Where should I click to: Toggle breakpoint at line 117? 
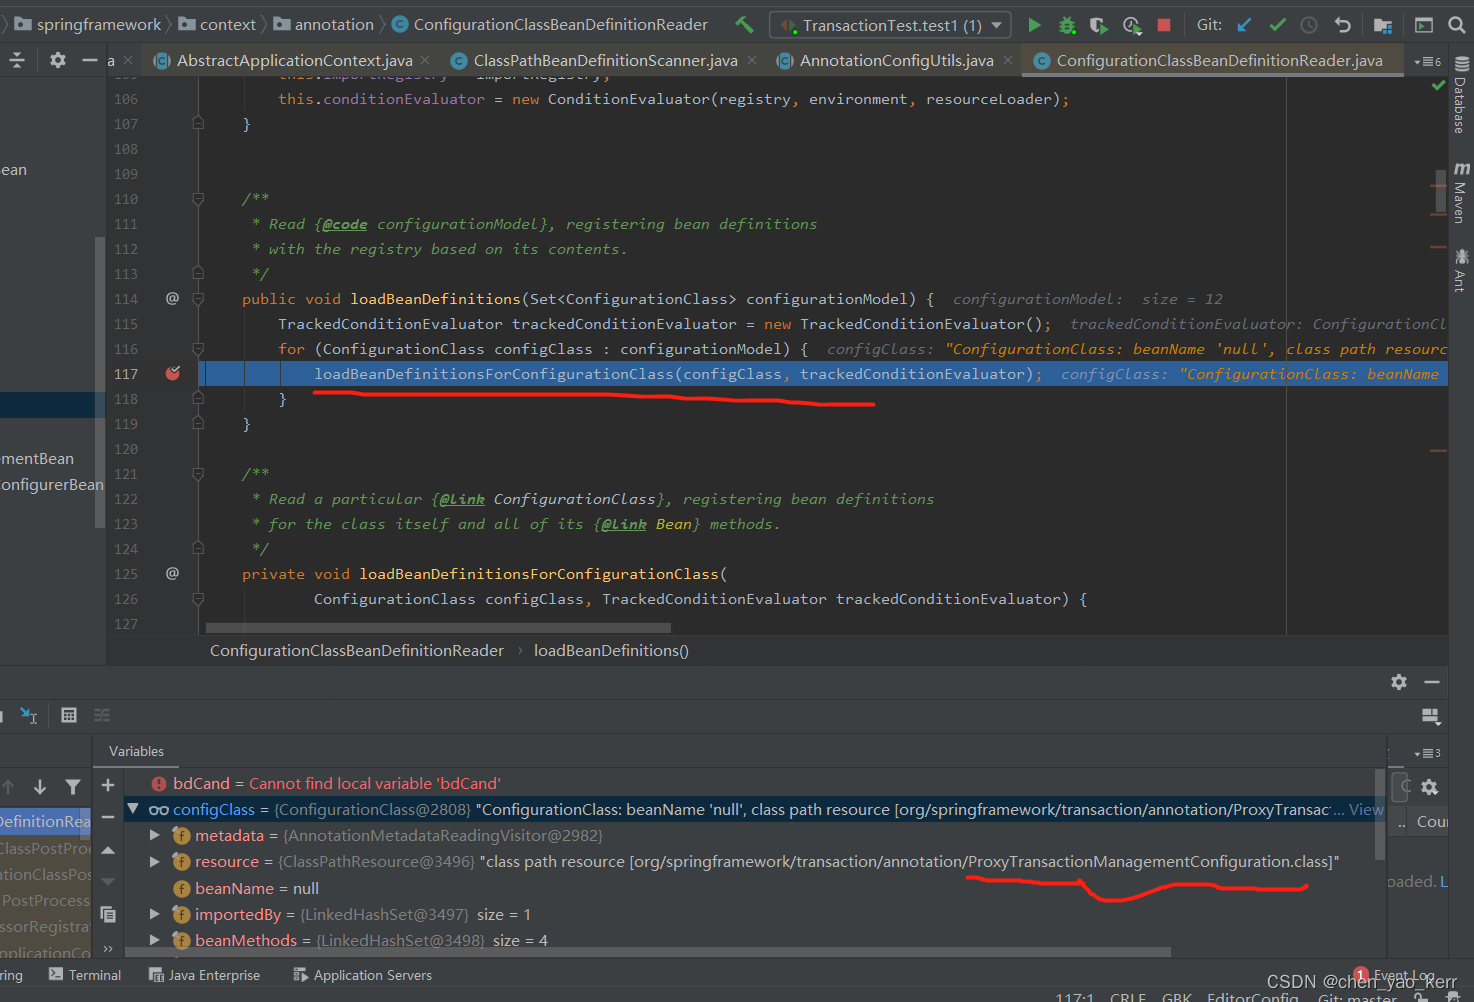[173, 373]
